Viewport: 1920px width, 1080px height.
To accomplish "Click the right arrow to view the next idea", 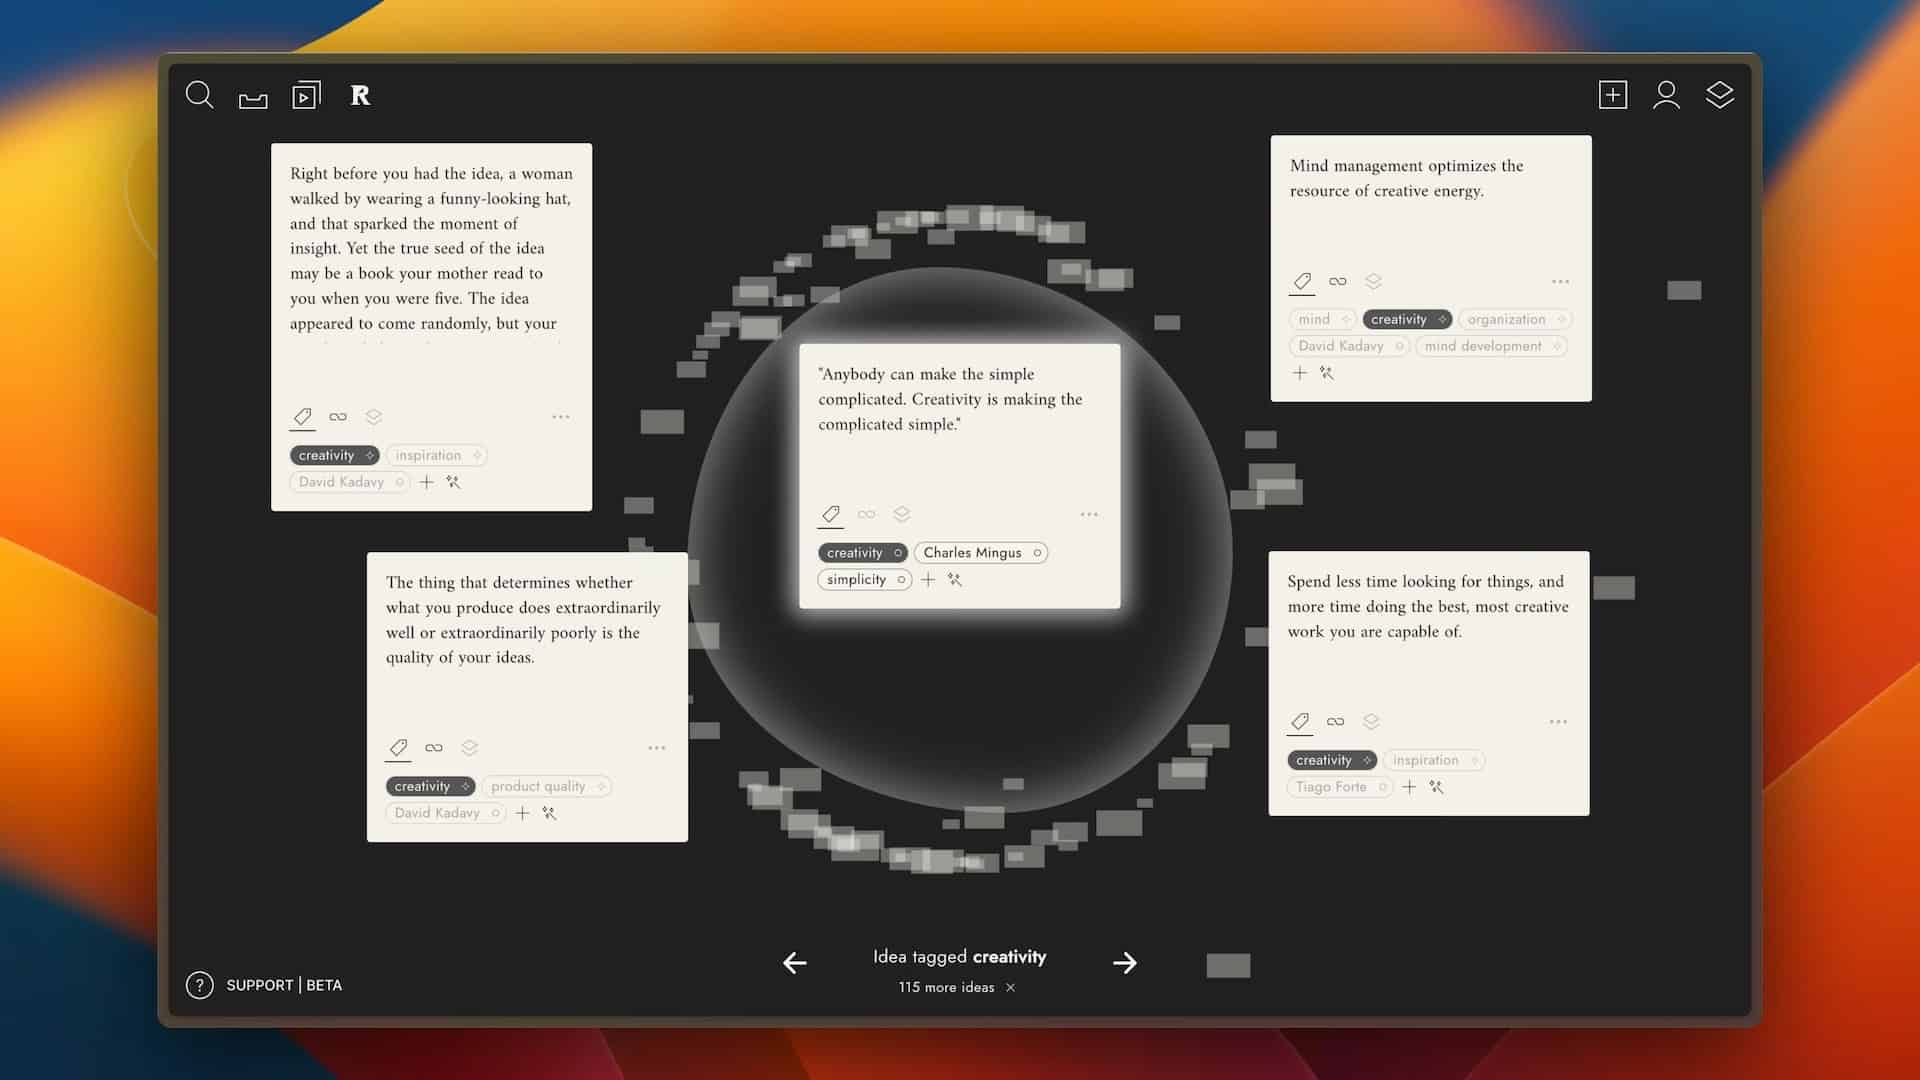I will 1125,962.
